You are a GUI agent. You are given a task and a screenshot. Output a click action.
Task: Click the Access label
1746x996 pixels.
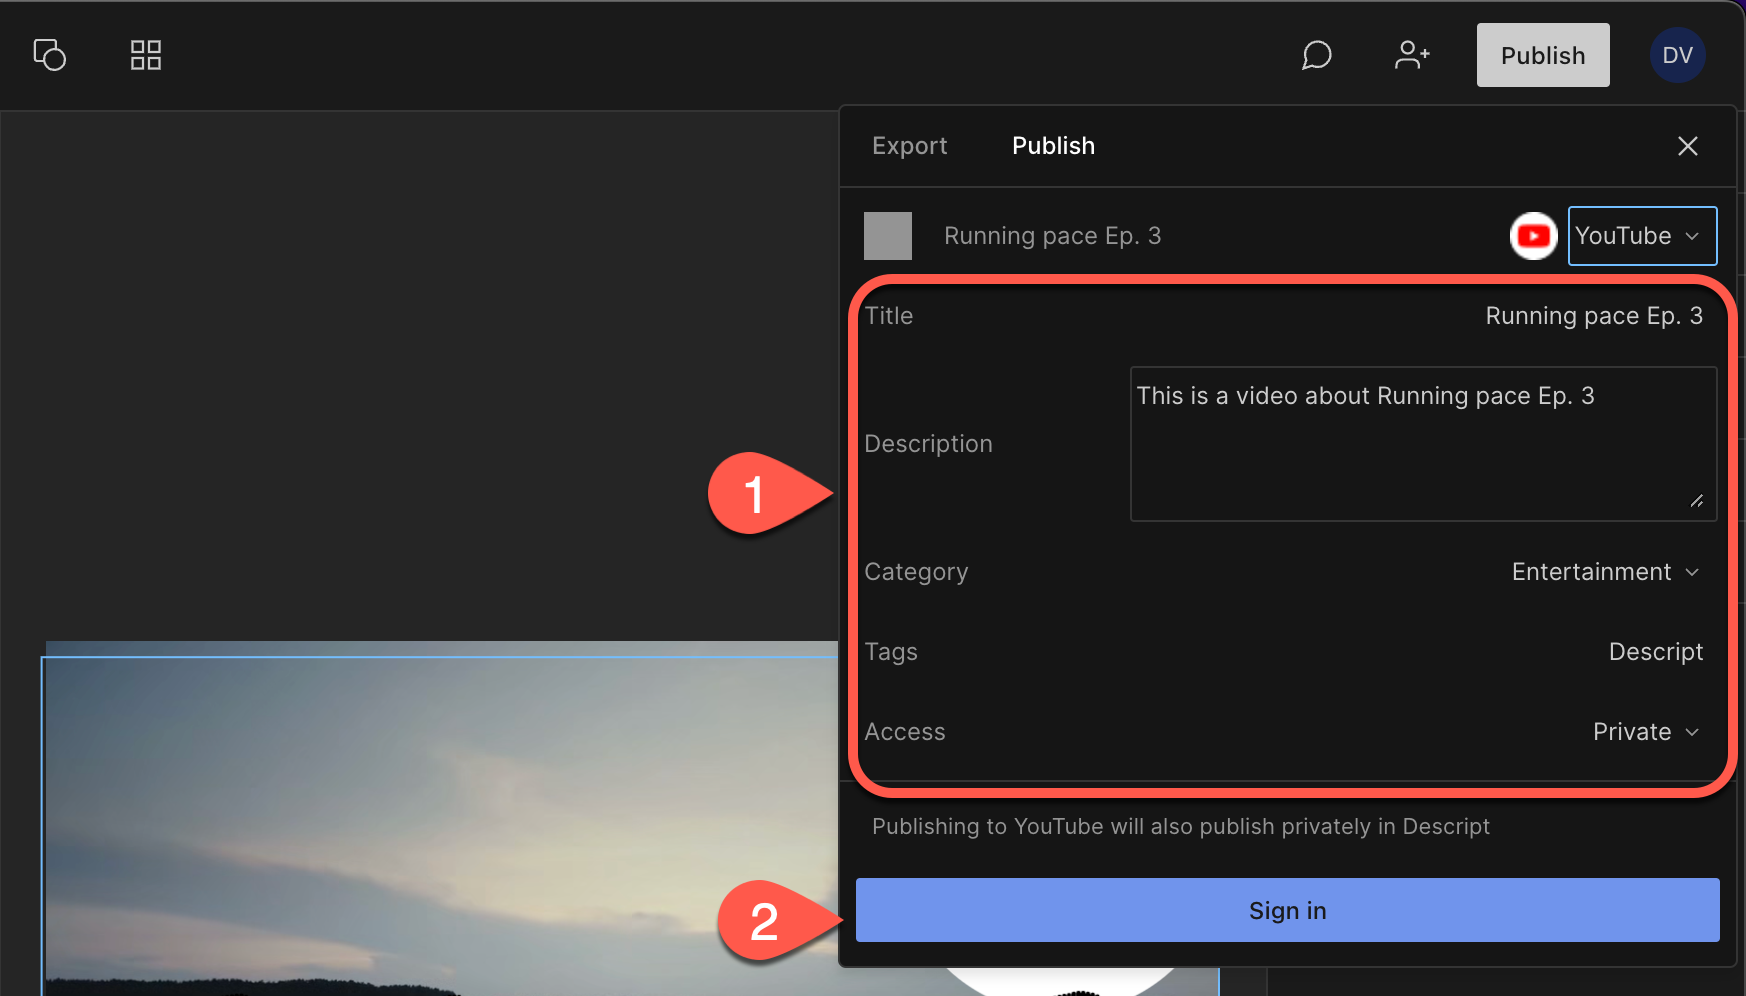[904, 732]
